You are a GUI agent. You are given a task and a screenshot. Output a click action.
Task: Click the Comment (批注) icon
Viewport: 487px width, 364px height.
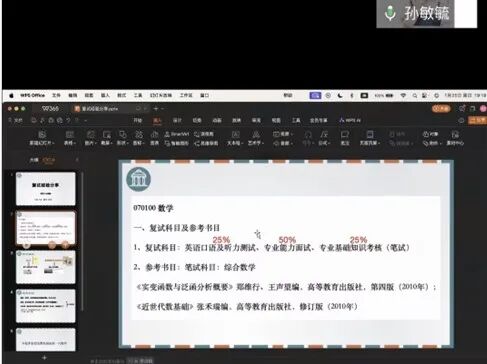point(345,135)
